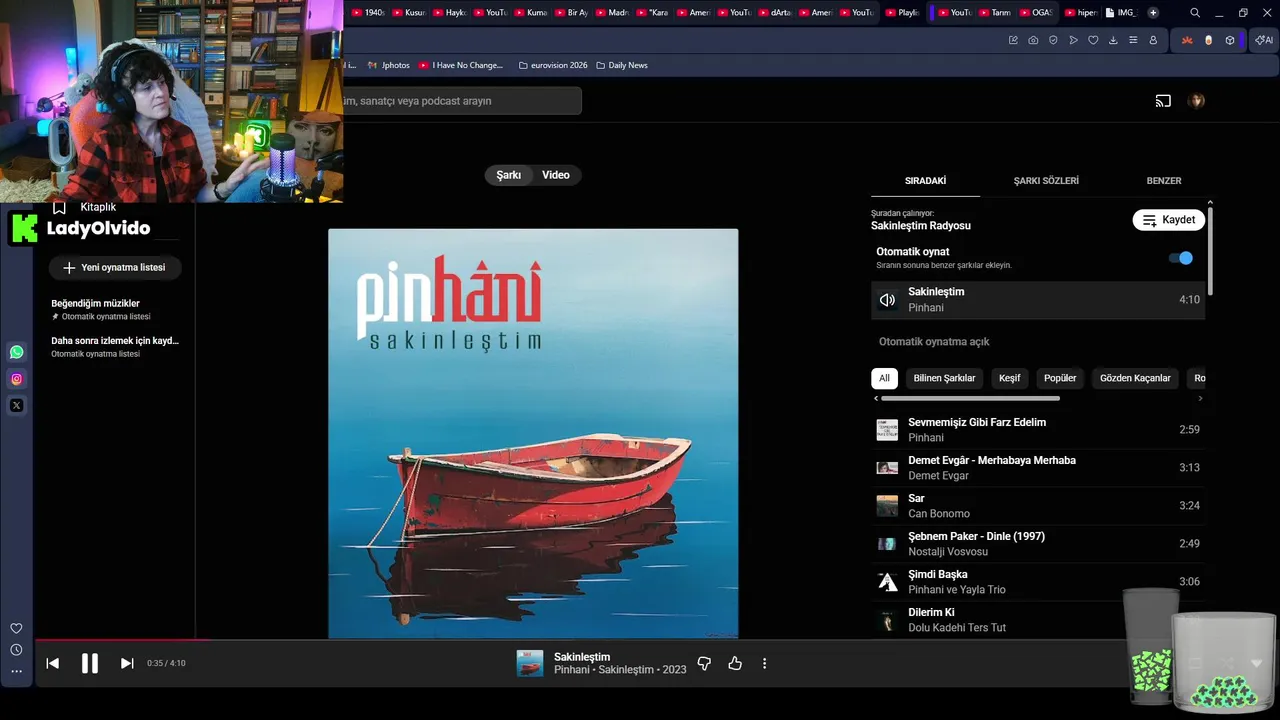Screen dimensions: 1280x720
Task: Open the I Have No Change... bookmark
Action: click(461, 65)
